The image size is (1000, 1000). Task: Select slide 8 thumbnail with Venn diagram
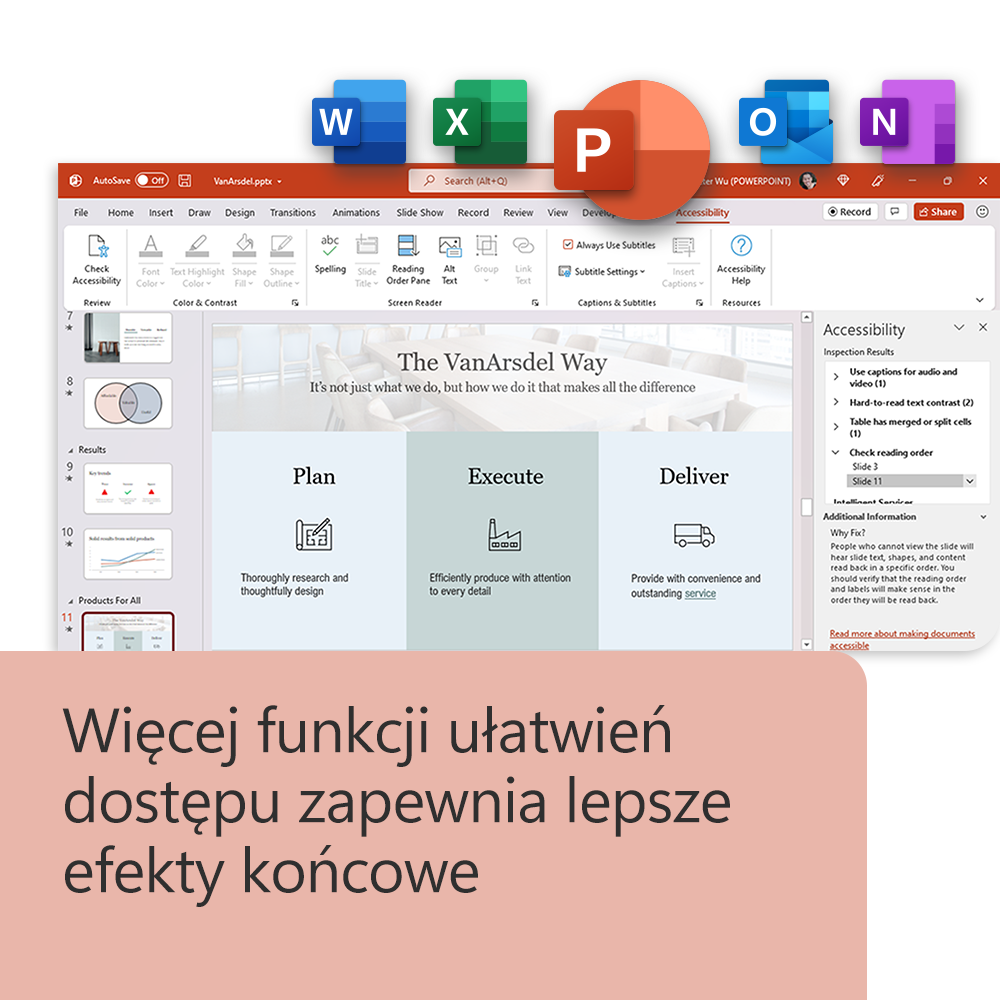128,403
